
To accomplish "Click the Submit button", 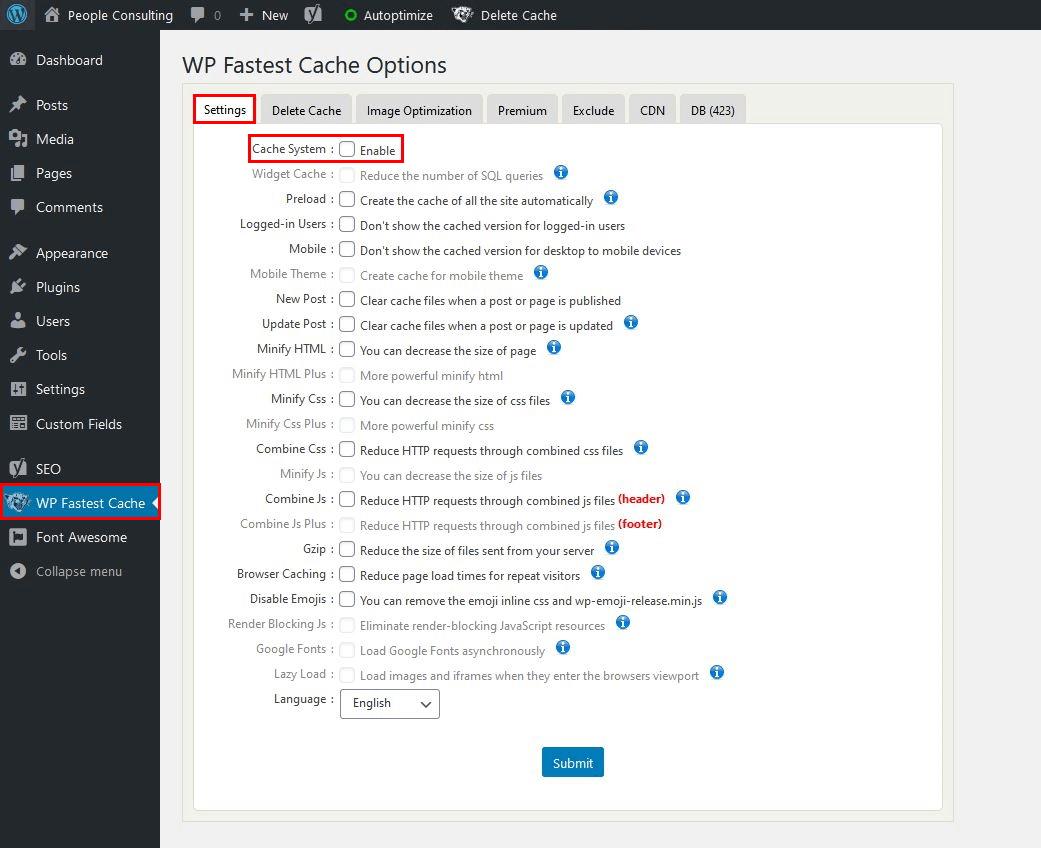I will tap(572, 762).
